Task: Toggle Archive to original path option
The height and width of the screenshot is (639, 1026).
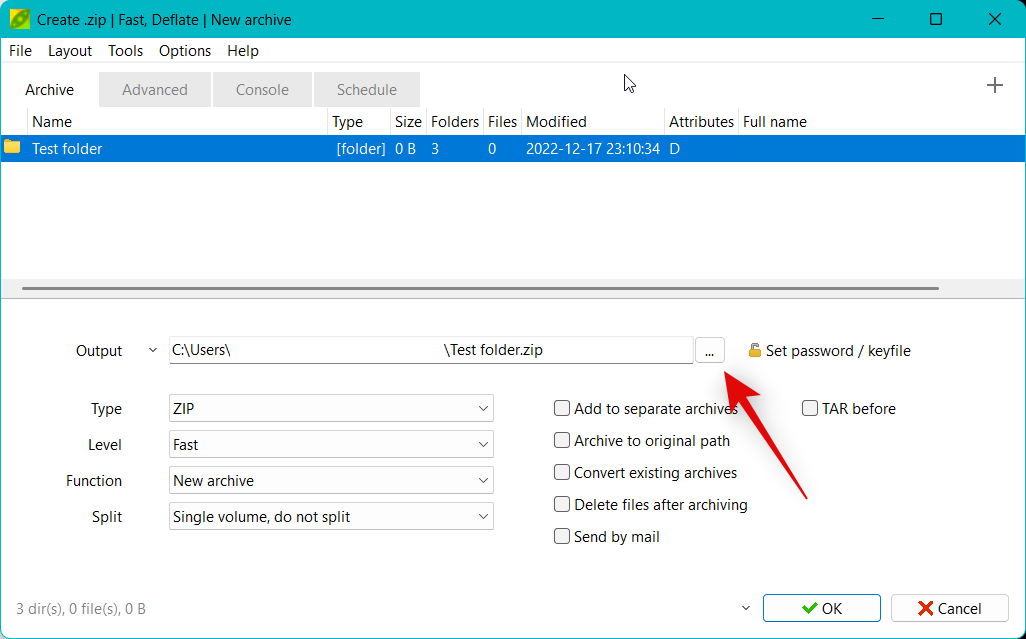Action: tap(562, 441)
